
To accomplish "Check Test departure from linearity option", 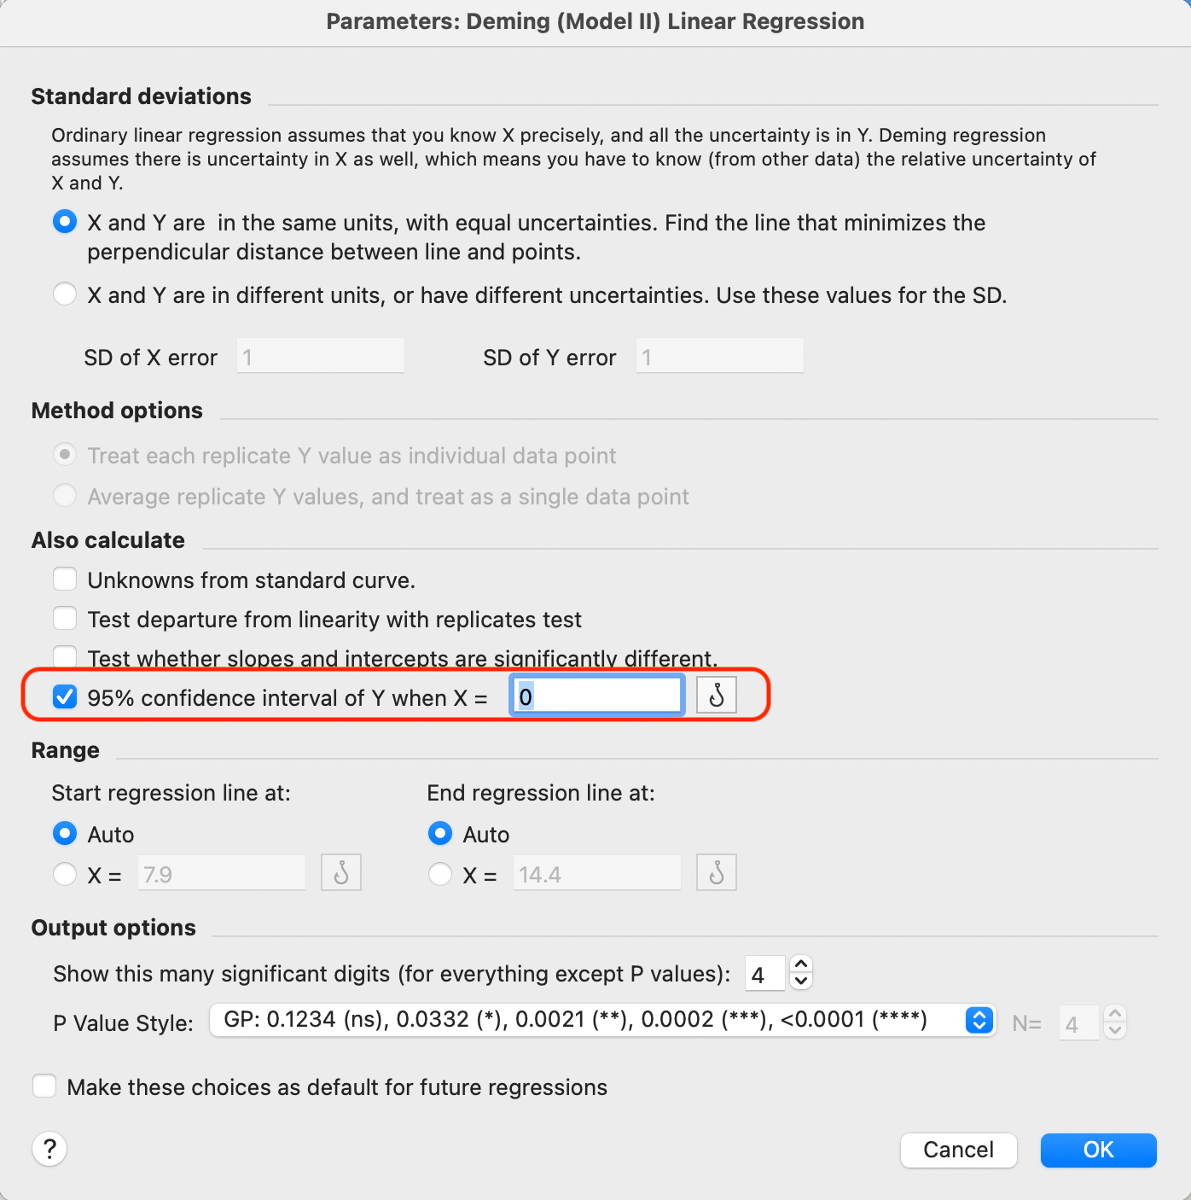I will pos(65,619).
